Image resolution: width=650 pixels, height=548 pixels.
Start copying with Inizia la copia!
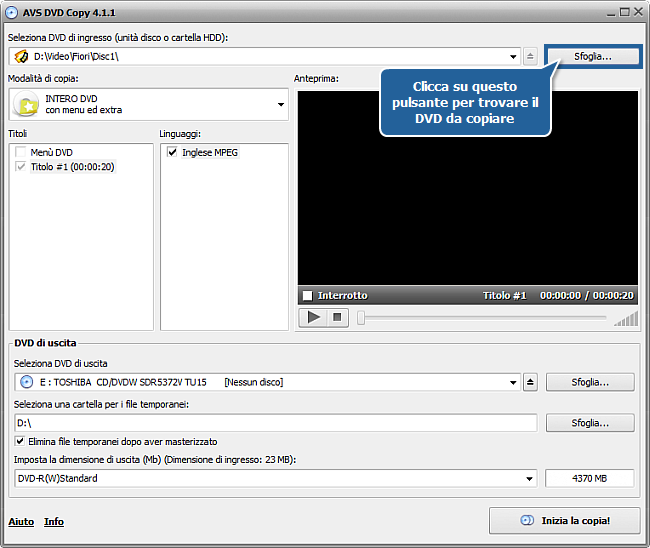(x=565, y=521)
